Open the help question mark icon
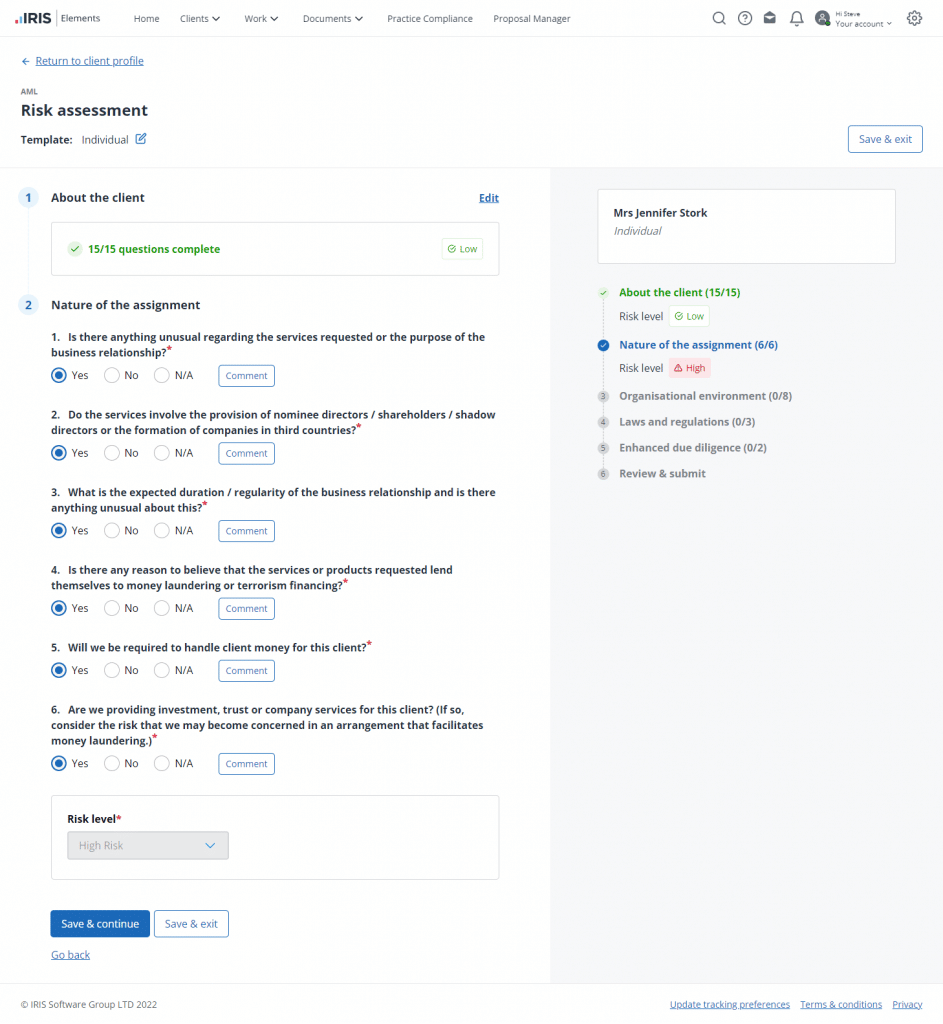Viewport: 943px width, 1024px height. pos(744,18)
